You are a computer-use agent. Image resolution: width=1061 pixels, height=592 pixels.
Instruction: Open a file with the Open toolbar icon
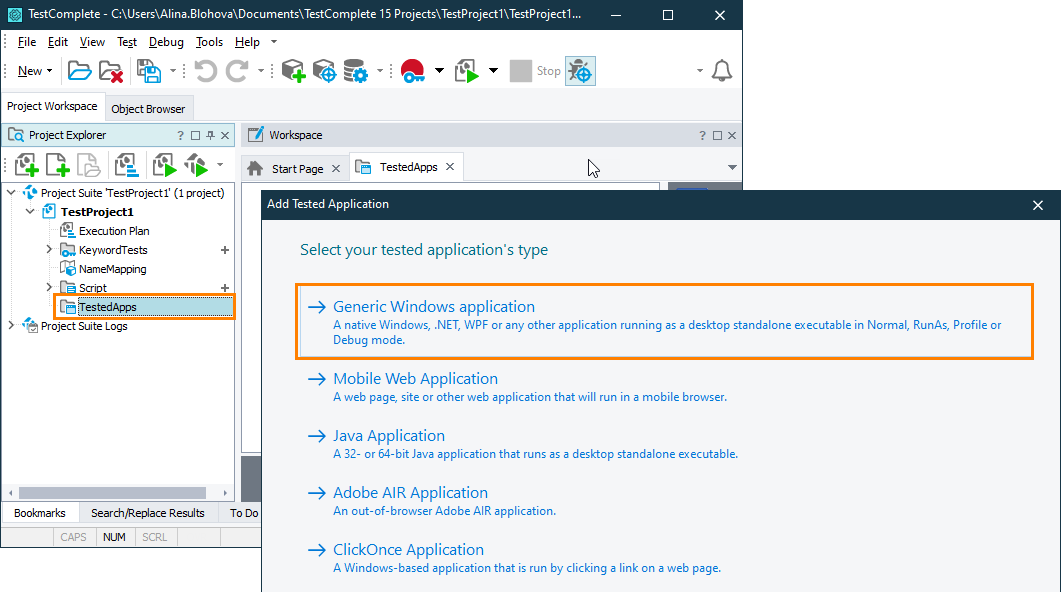[78, 71]
